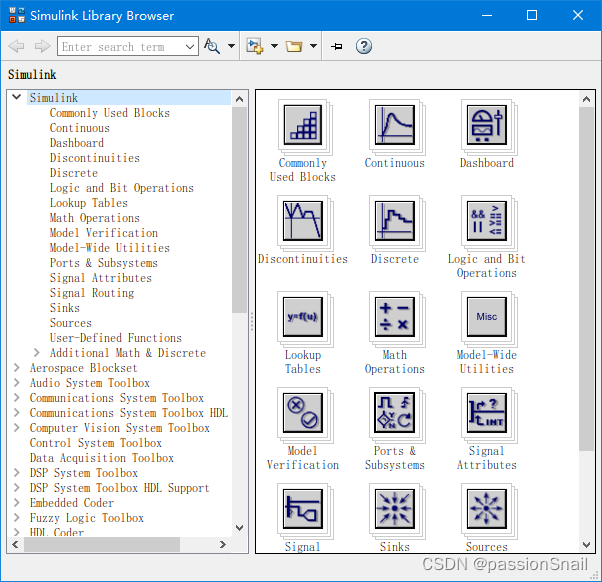602x582 pixels.
Task: Click block panel scroll up arrow
Action: coord(586,99)
